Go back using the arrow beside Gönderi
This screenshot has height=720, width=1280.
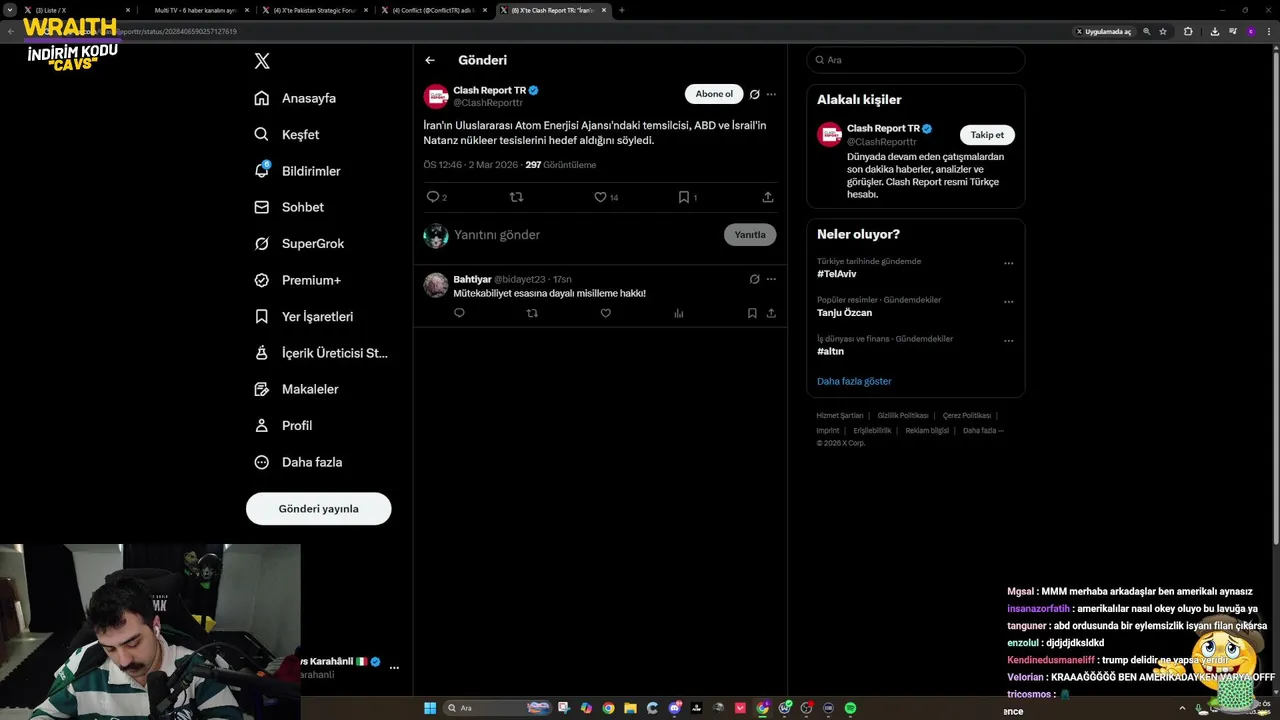(430, 60)
